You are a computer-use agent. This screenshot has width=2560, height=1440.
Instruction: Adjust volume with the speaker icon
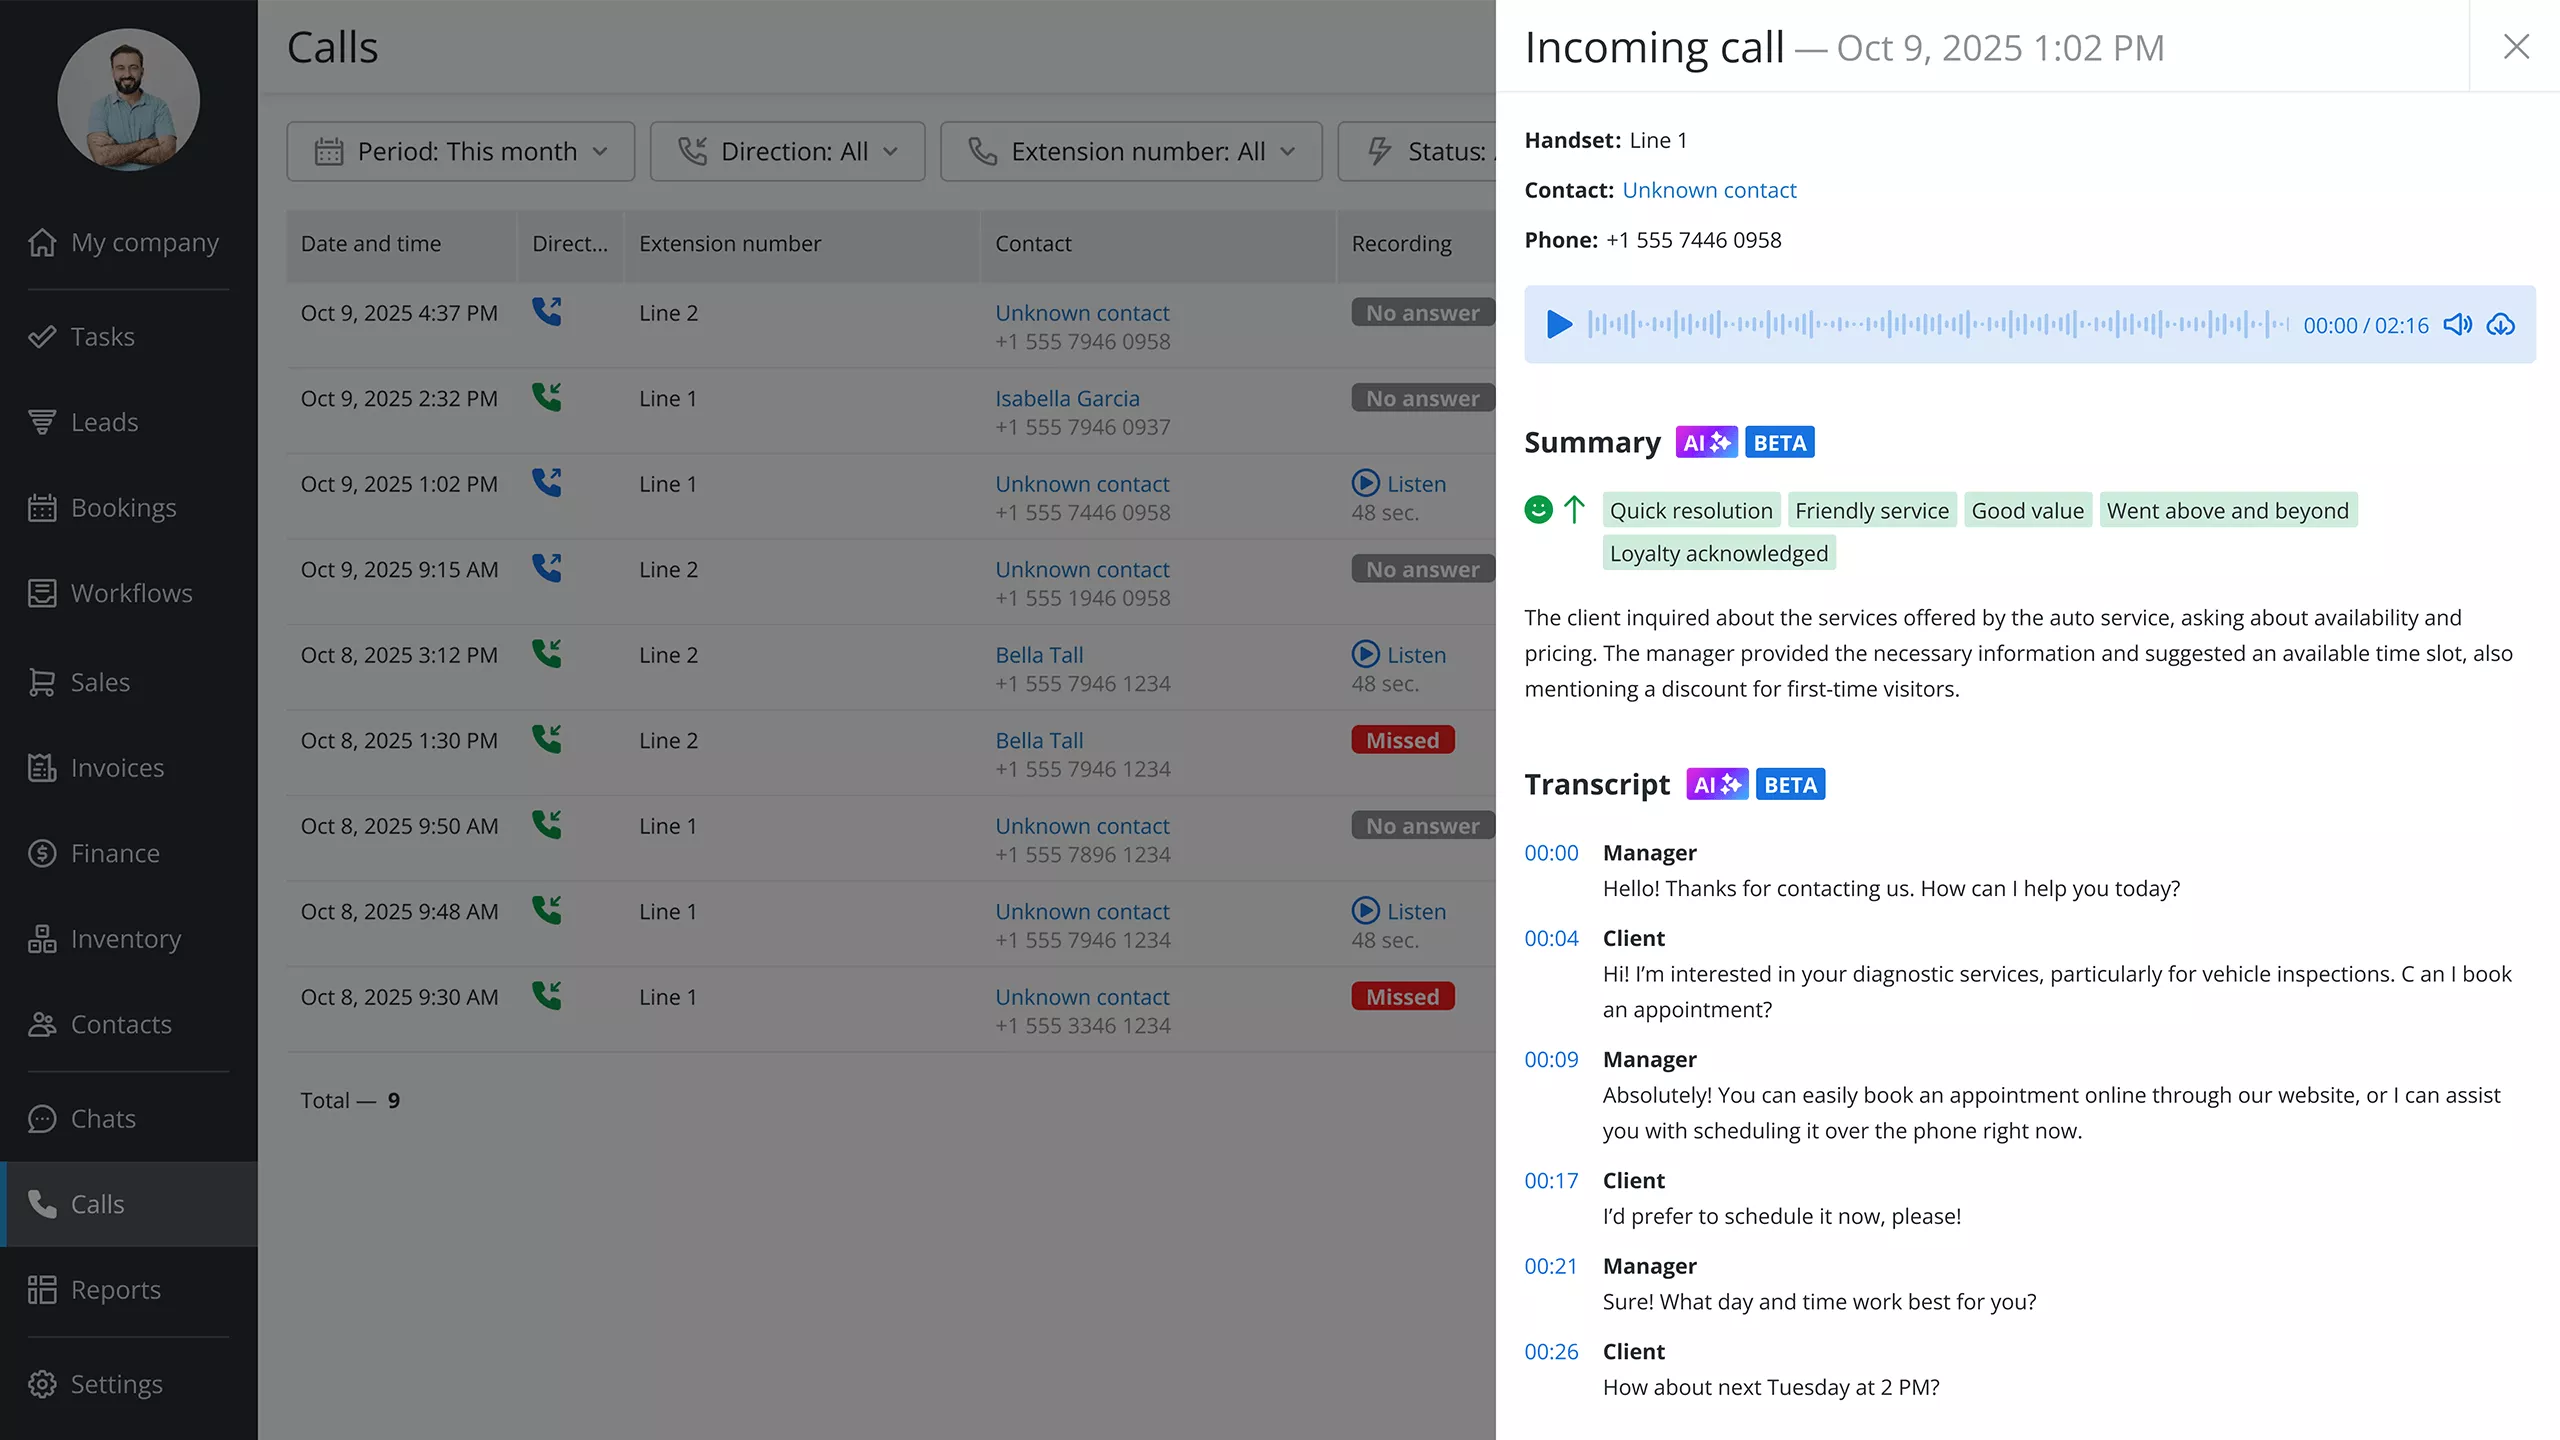click(2457, 324)
